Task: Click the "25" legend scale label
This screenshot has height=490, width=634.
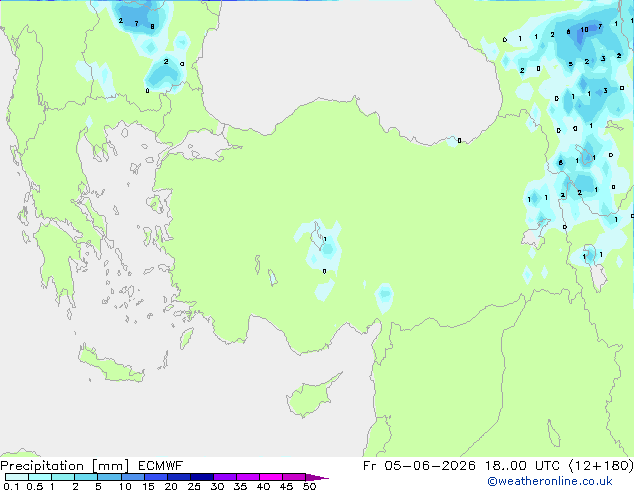Action: coord(194,486)
